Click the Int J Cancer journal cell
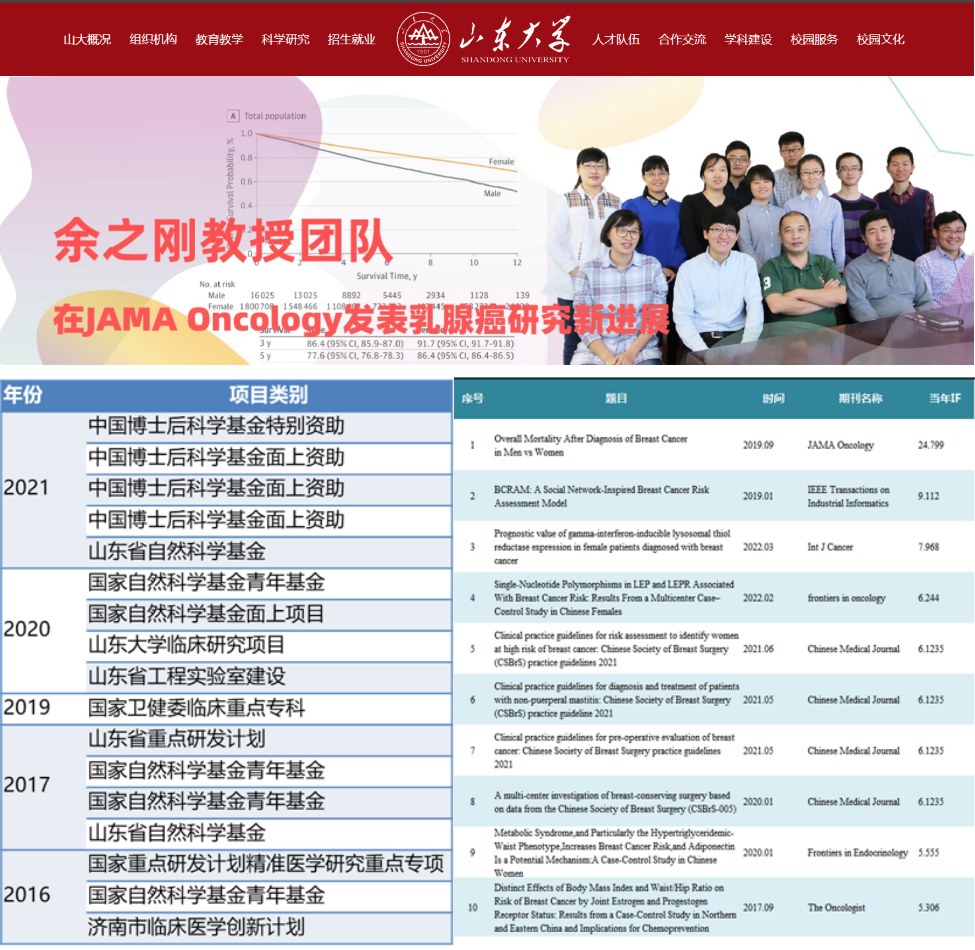This screenshot has height=950, width=975. click(830, 547)
